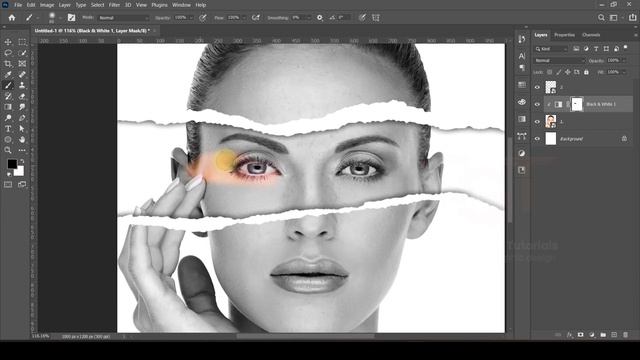Image resolution: width=640 pixels, height=360 pixels.
Task: Open Brush Preset picker dropdown
Action: point(60,18)
